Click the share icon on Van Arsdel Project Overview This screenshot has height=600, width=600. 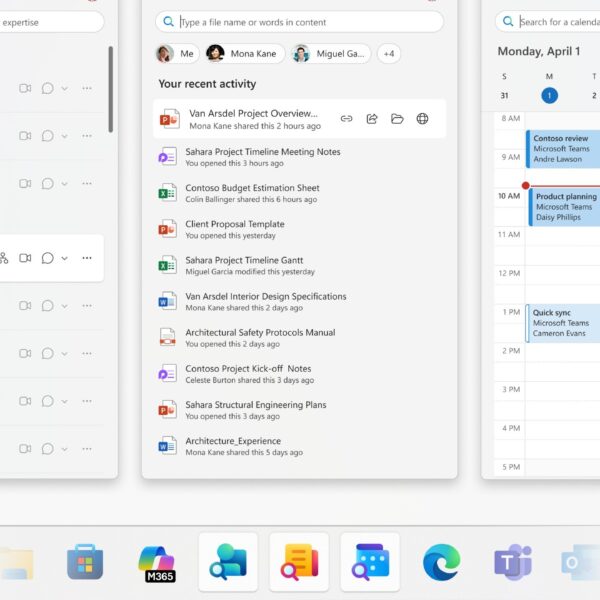(x=372, y=119)
